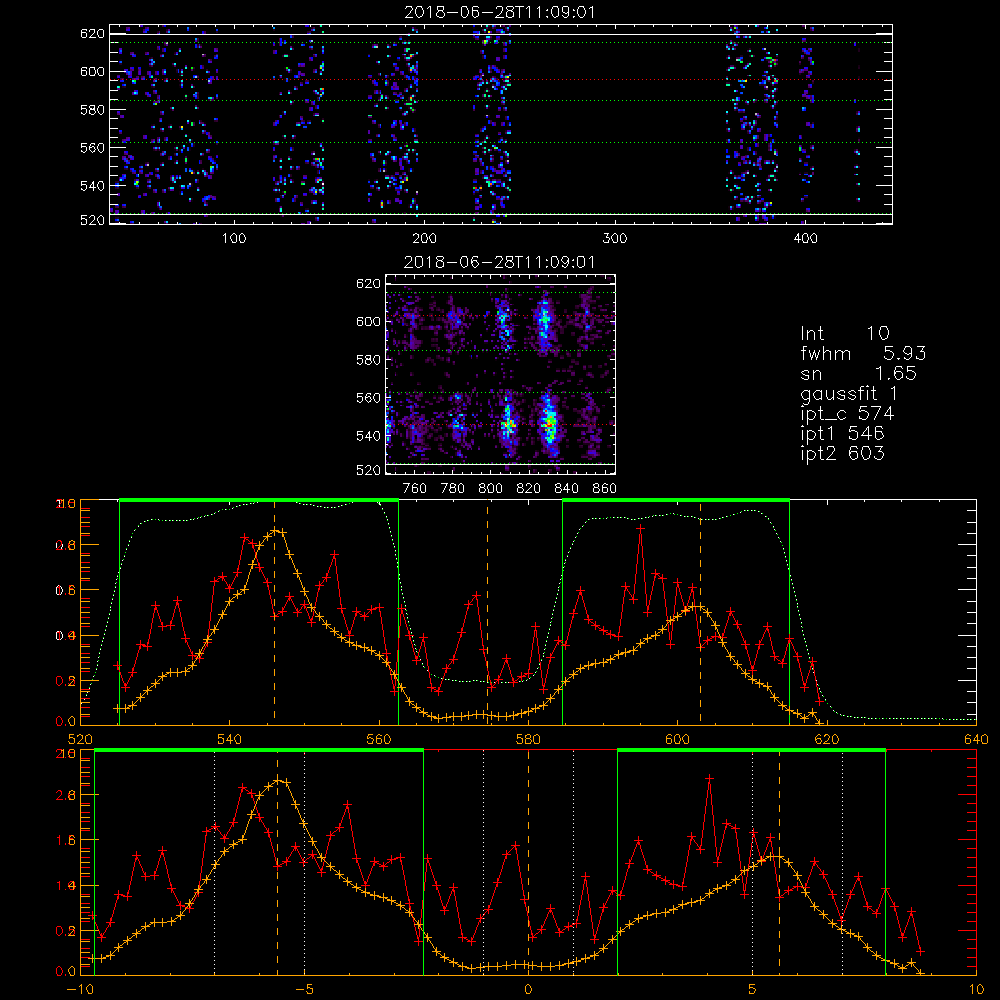Click x-axis label 760 on middle zoomed image

click(415, 489)
